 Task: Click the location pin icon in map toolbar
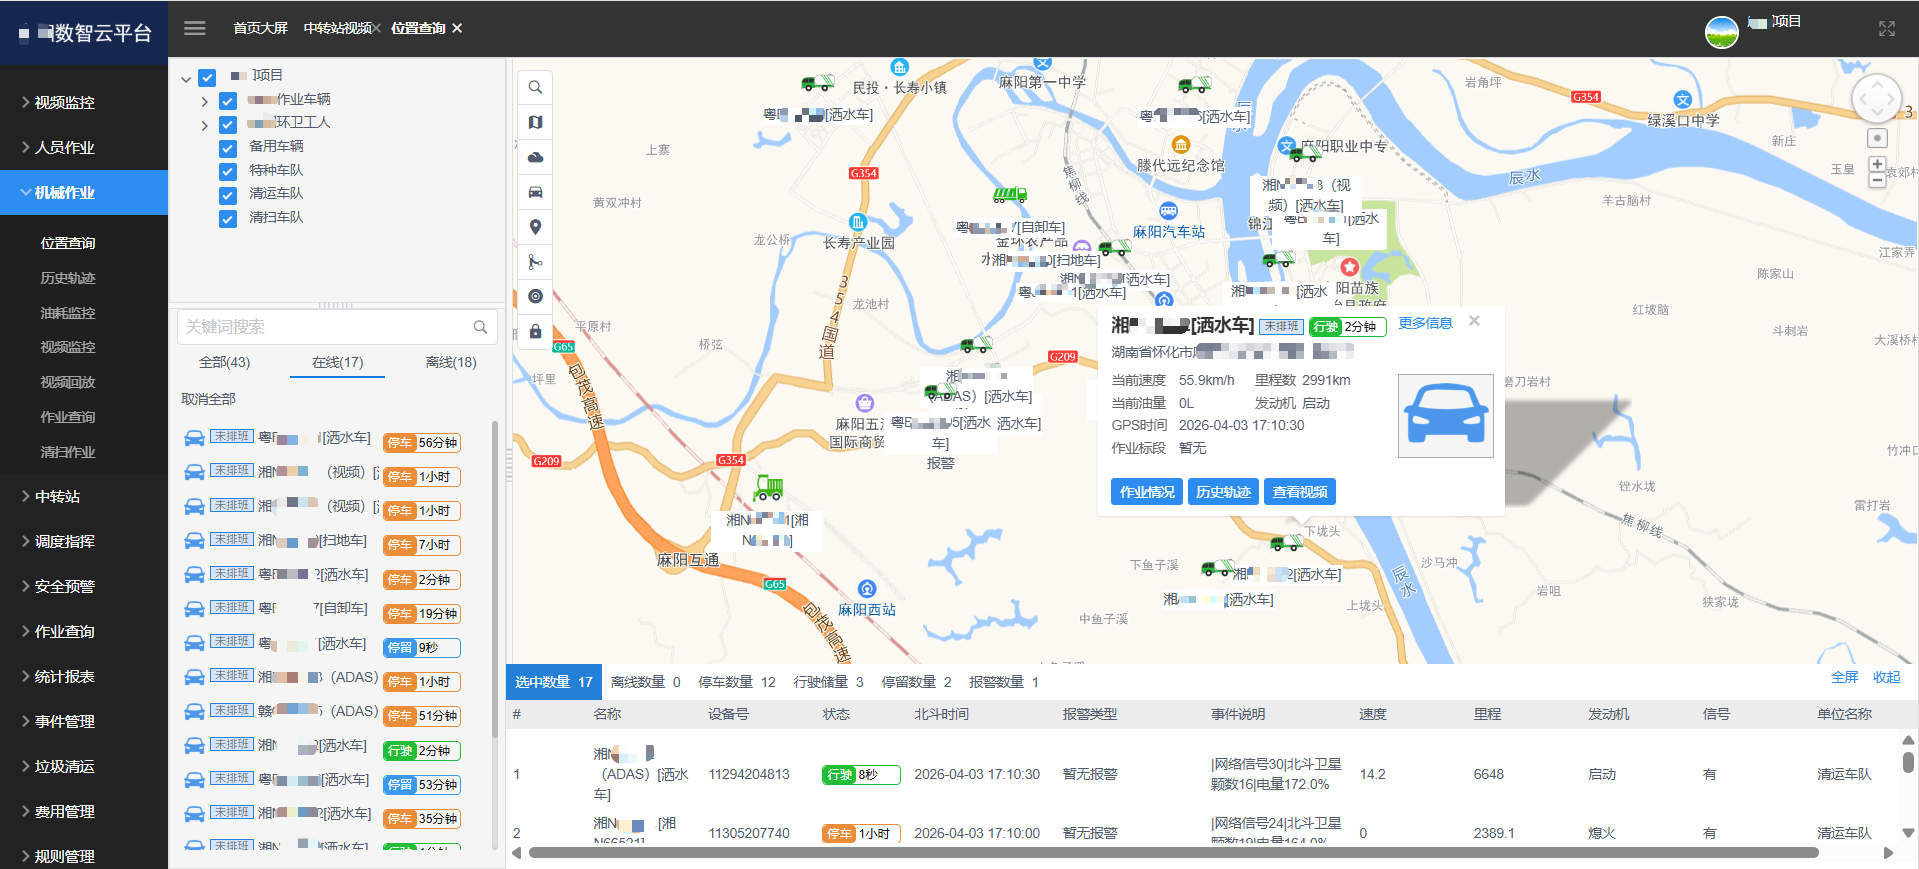point(535,227)
